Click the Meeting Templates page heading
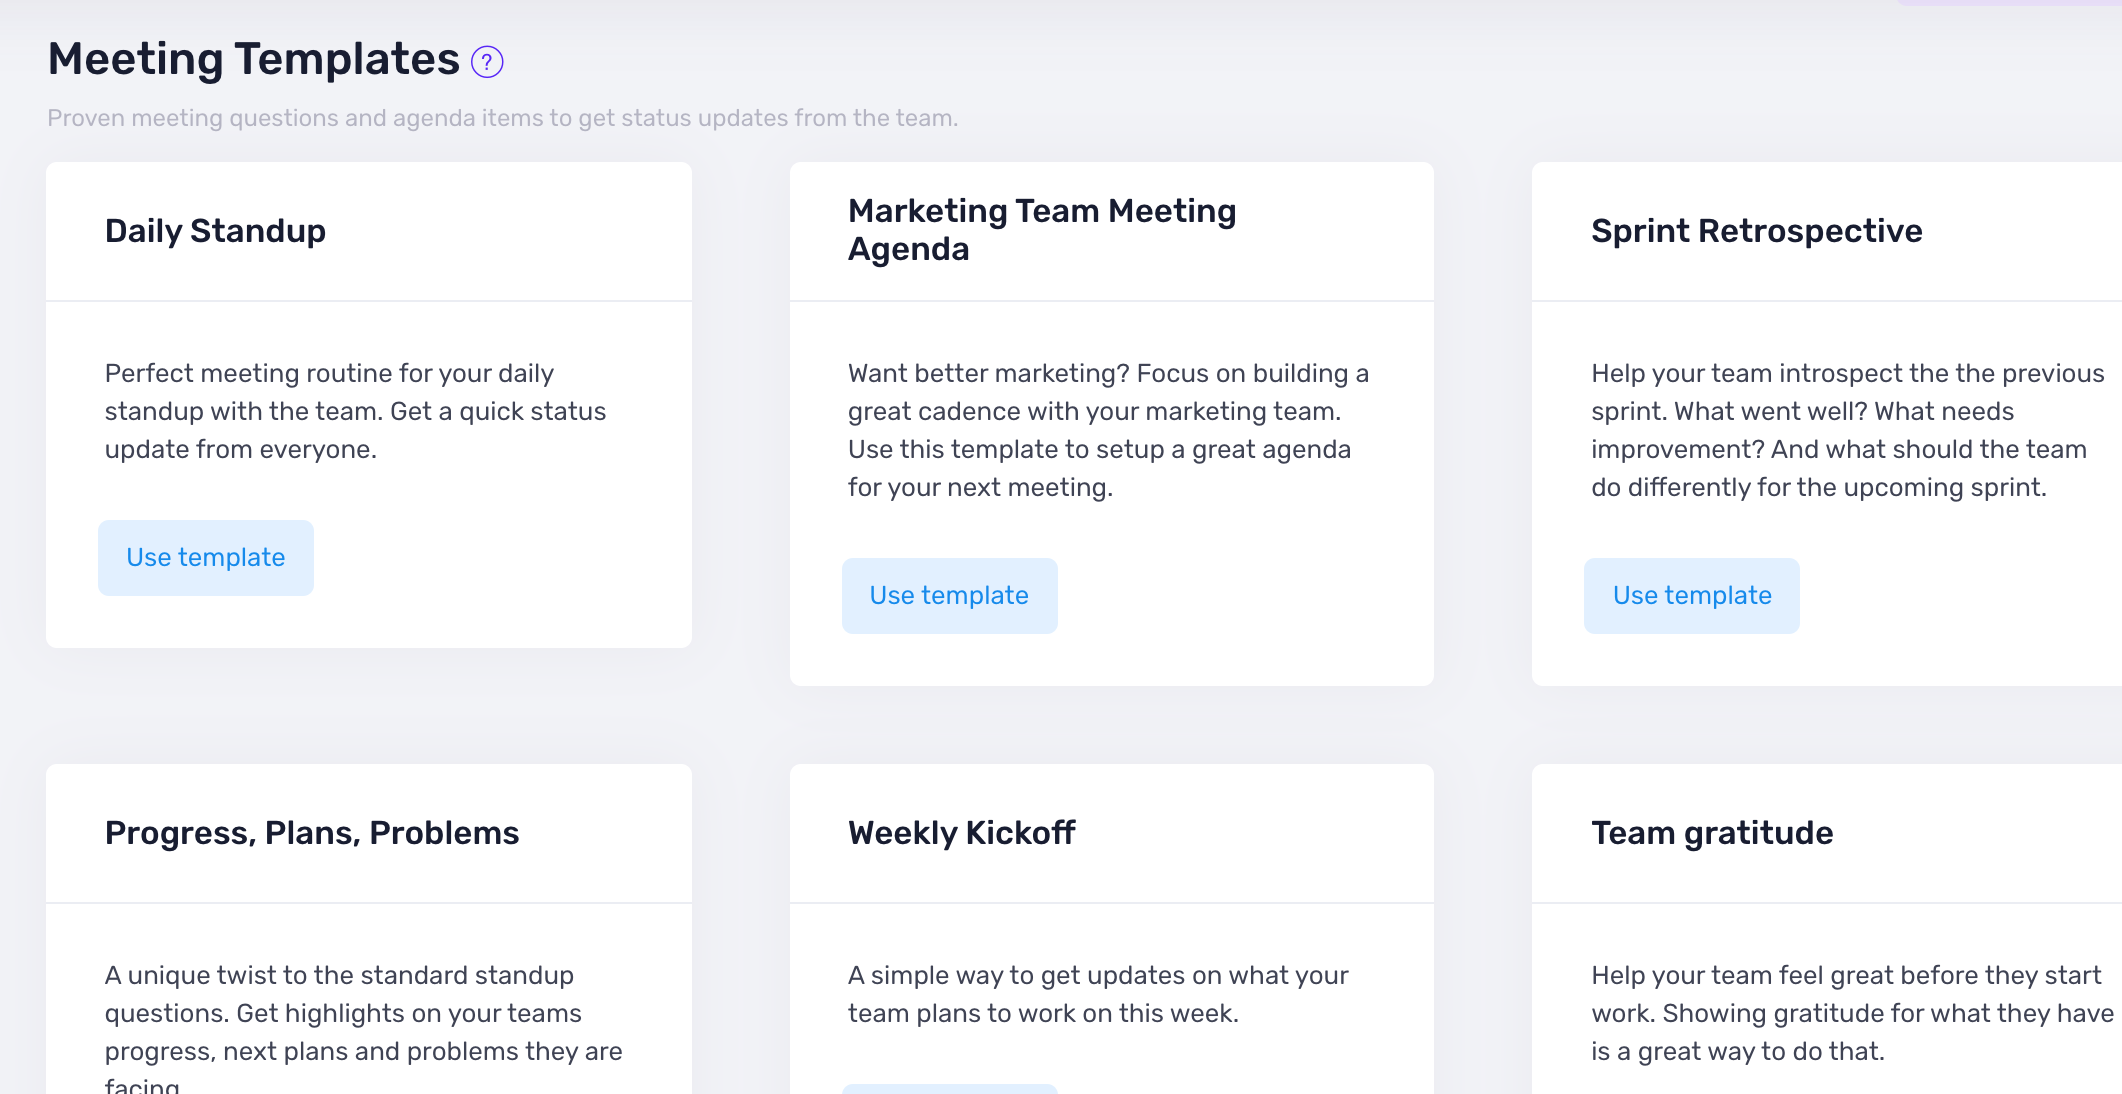Screen dimensions: 2122x1094 click(254, 59)
